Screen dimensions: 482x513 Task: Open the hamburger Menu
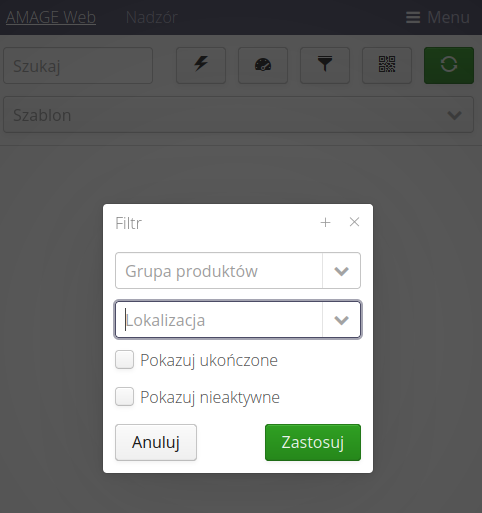[x=438, y=17]
